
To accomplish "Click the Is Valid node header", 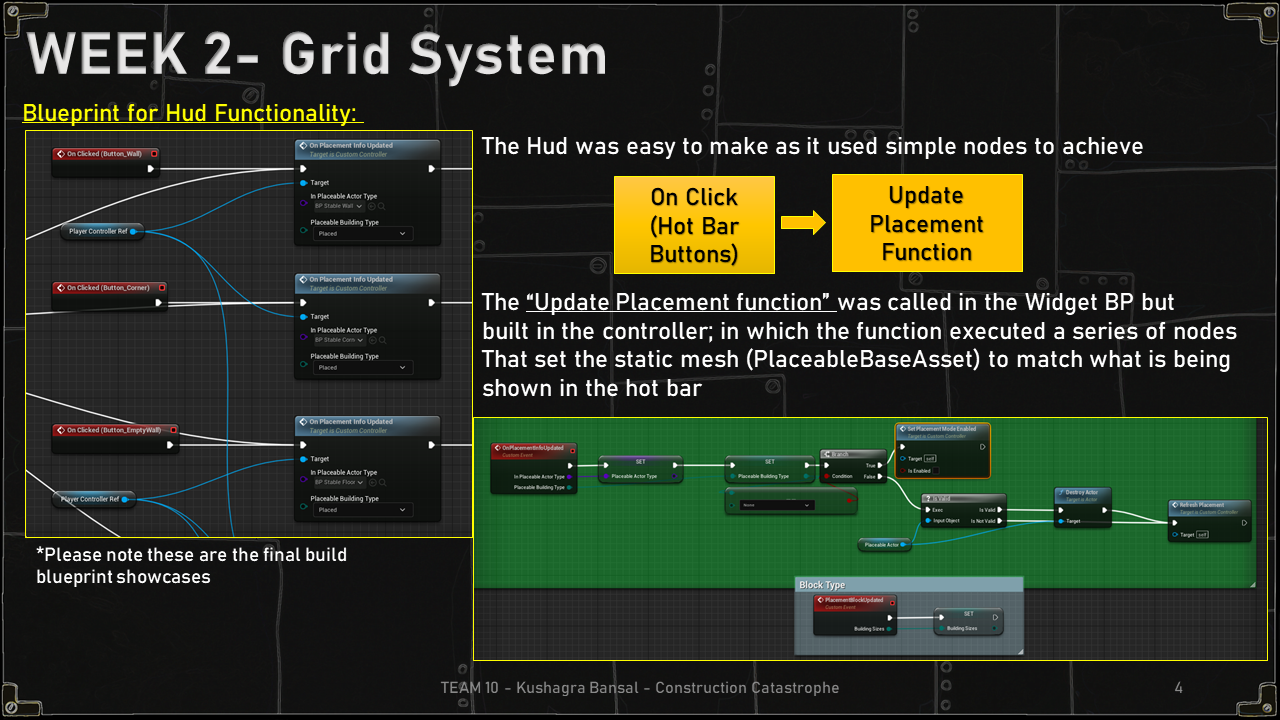I will point(962,498).
